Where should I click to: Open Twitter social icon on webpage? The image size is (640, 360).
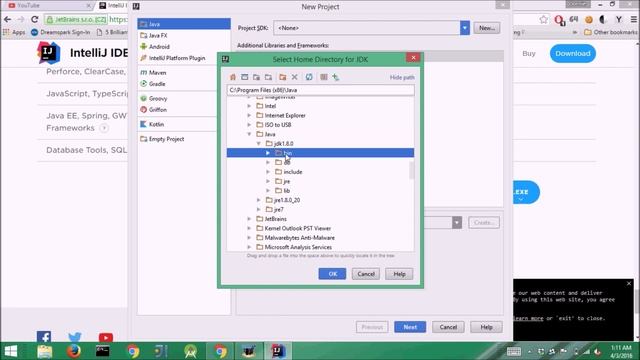coord(75,337)
